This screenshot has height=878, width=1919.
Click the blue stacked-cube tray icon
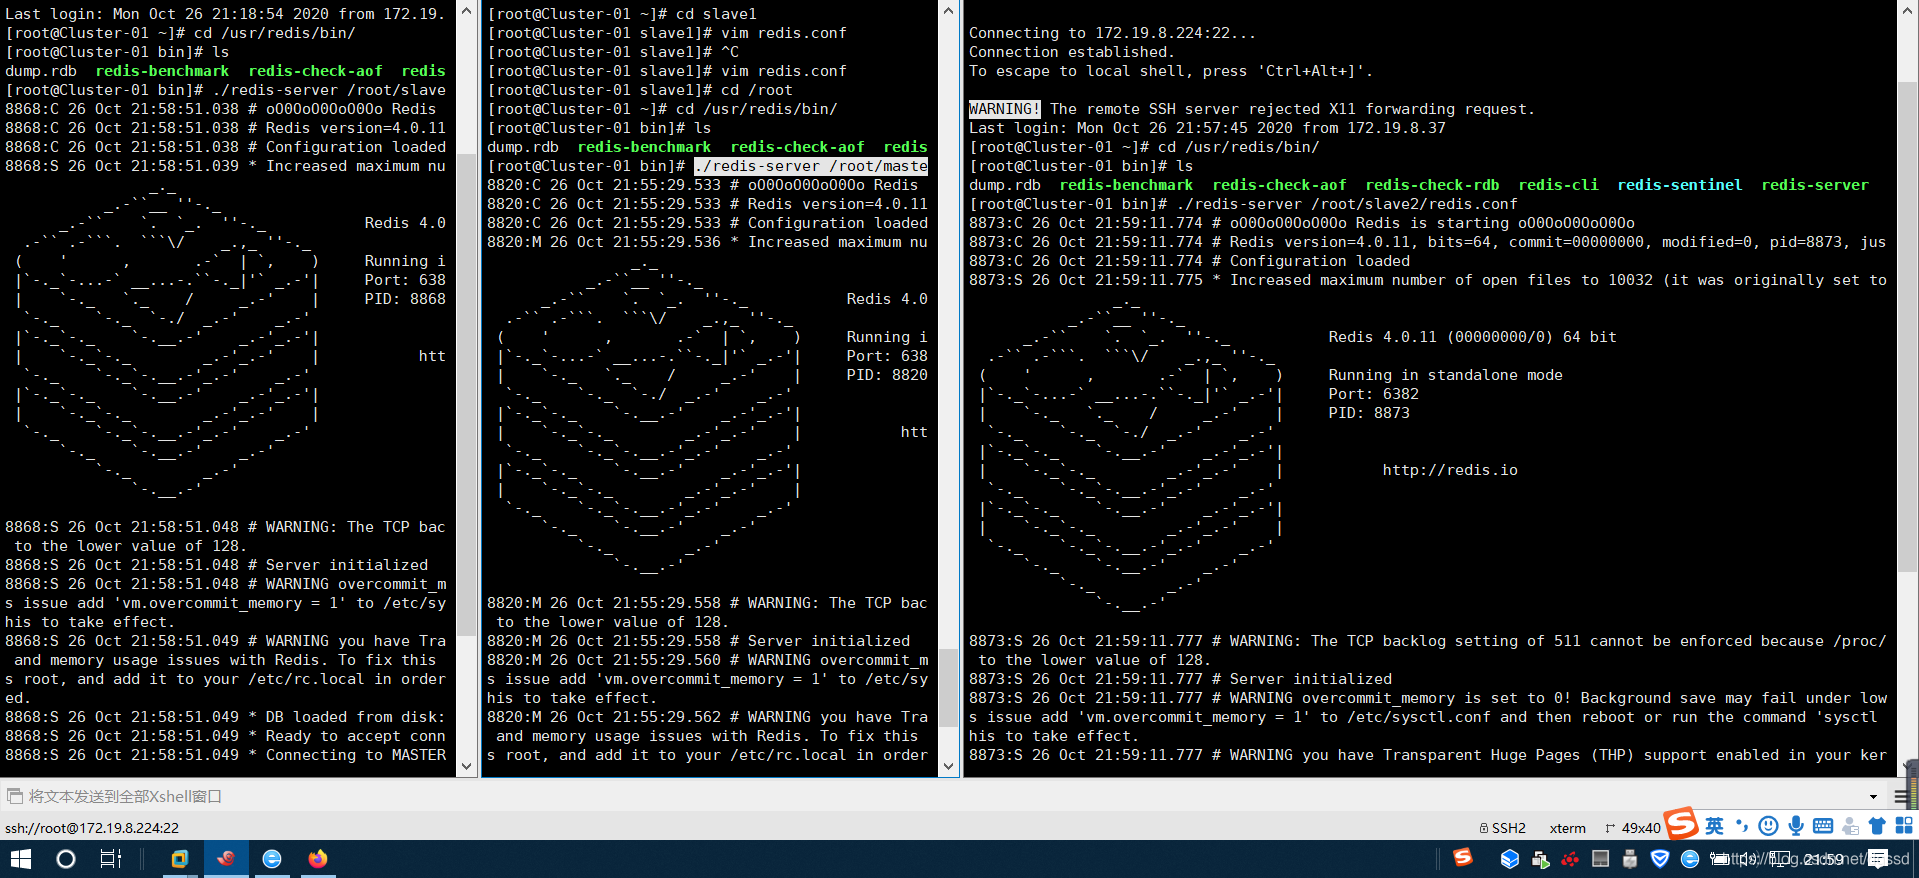(x=1510, y=859)
